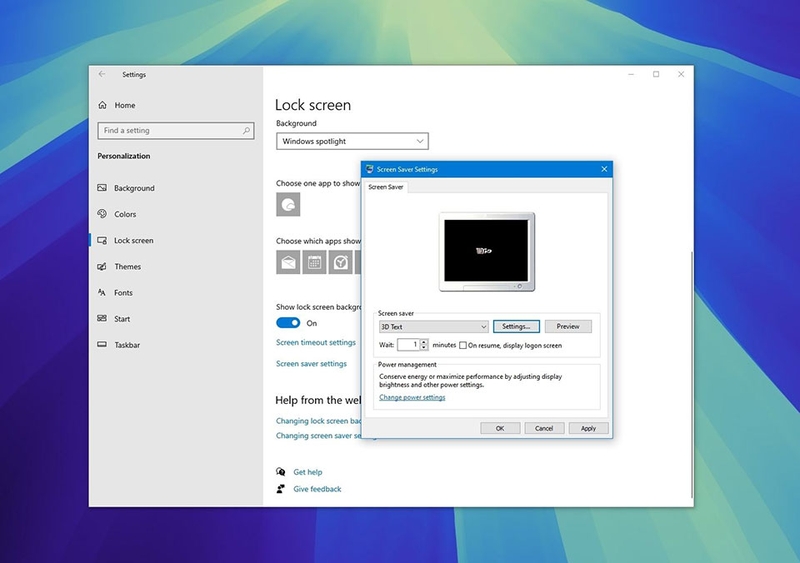Image resolution: width=800 pixels, height=563 pixels.
Task: Toggle Show lock screen background switch
Action: pyautogui.click(x=288, y=323)
